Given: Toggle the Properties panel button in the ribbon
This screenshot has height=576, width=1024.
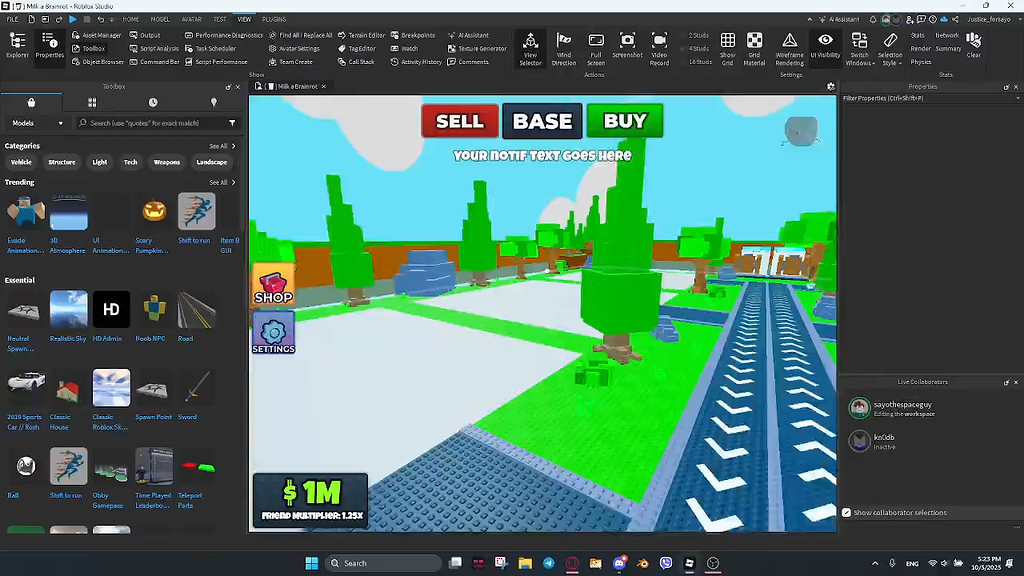Looking at the screenshot, I should tap(50, 46).
